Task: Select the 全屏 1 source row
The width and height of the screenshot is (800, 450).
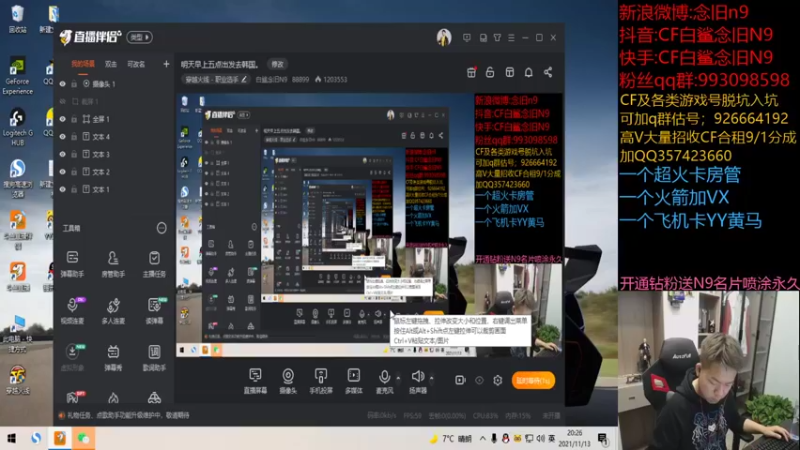Action: coord(113,119)
